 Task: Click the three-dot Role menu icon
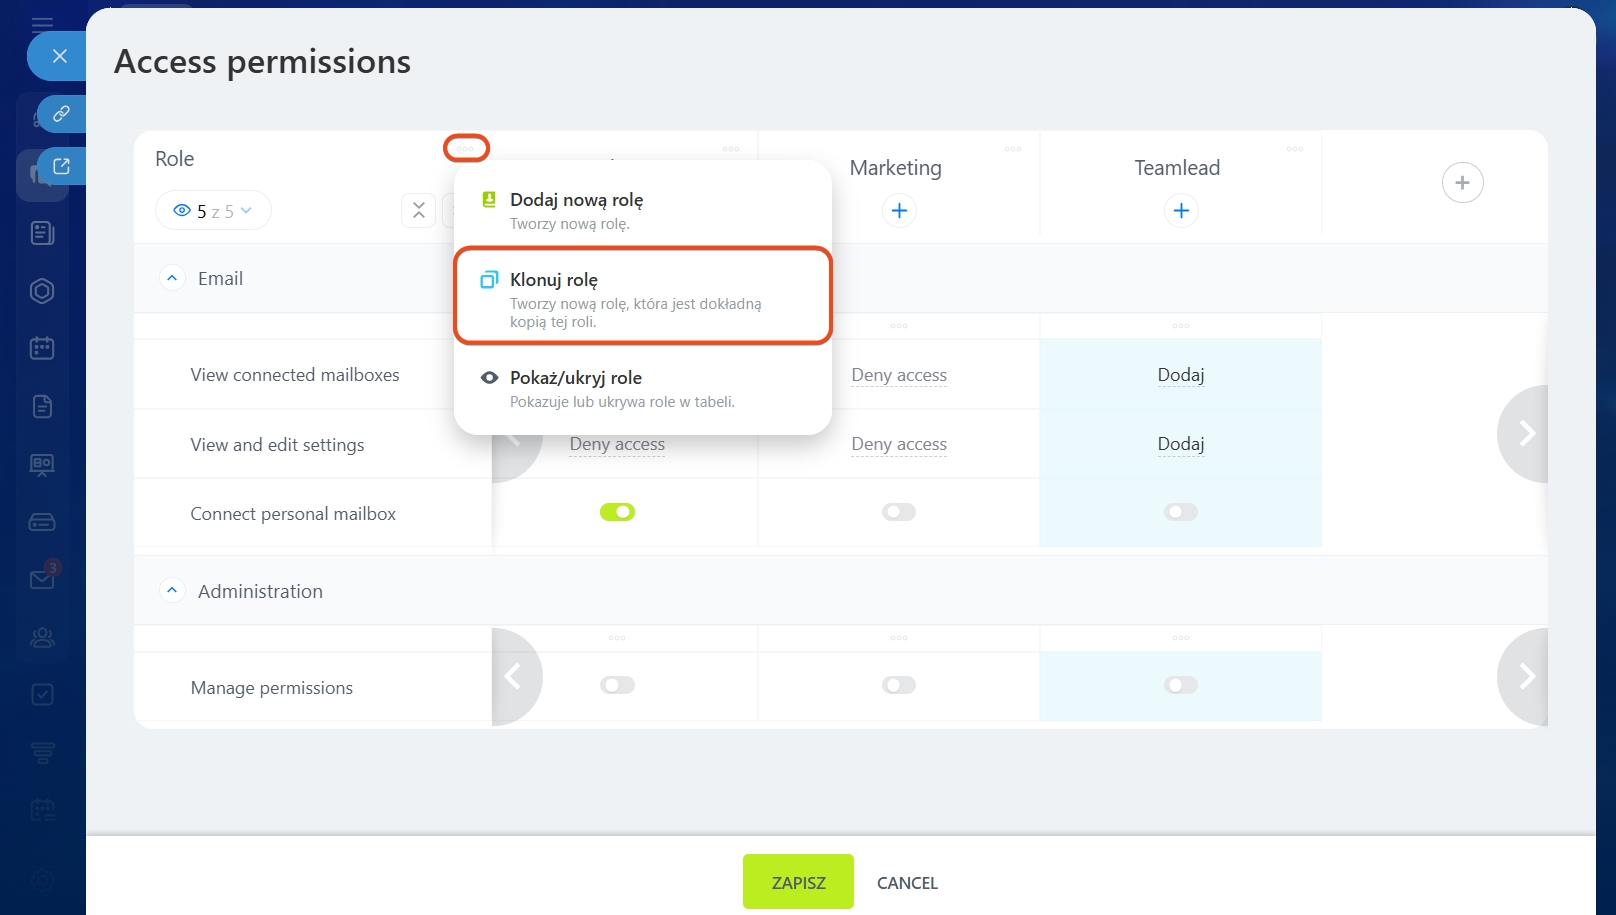(466, 149)
